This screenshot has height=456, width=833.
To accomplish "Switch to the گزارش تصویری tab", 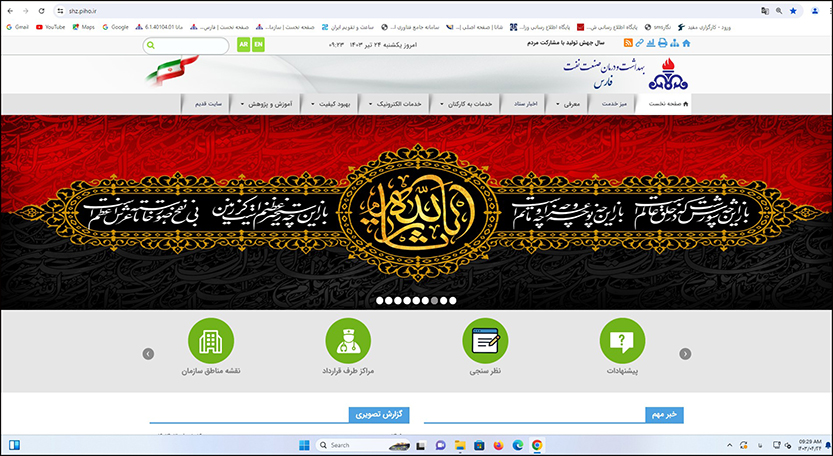I will tap(379, 415).
